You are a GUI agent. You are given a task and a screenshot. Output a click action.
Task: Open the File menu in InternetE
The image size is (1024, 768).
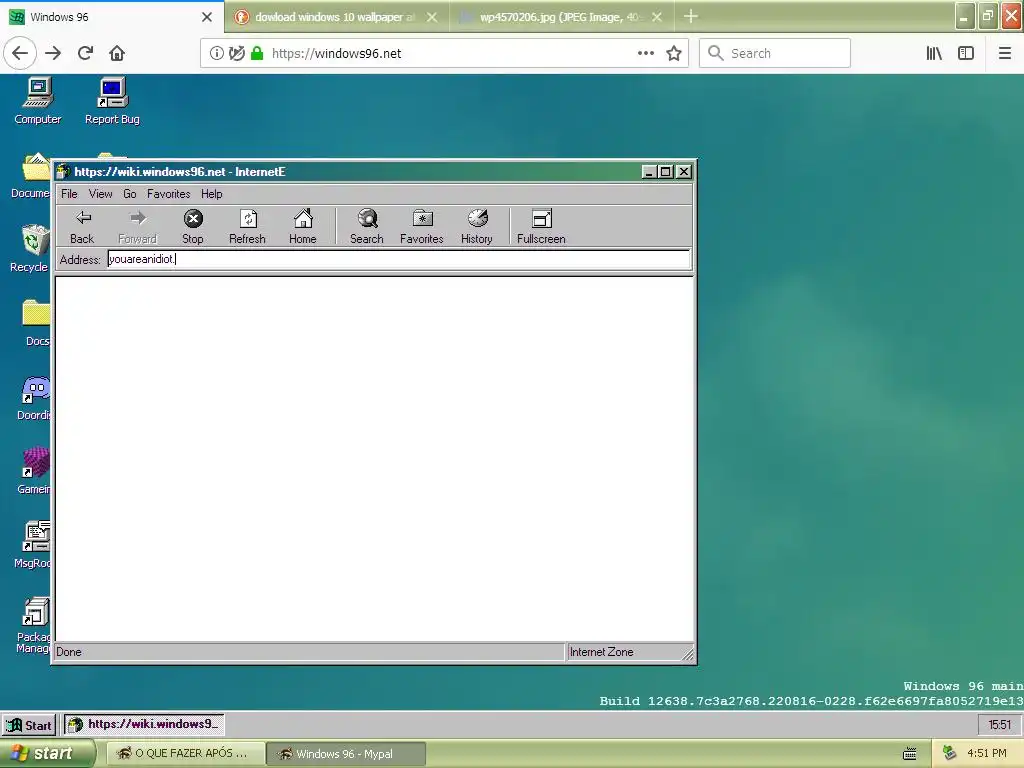(x=69, y=194)
